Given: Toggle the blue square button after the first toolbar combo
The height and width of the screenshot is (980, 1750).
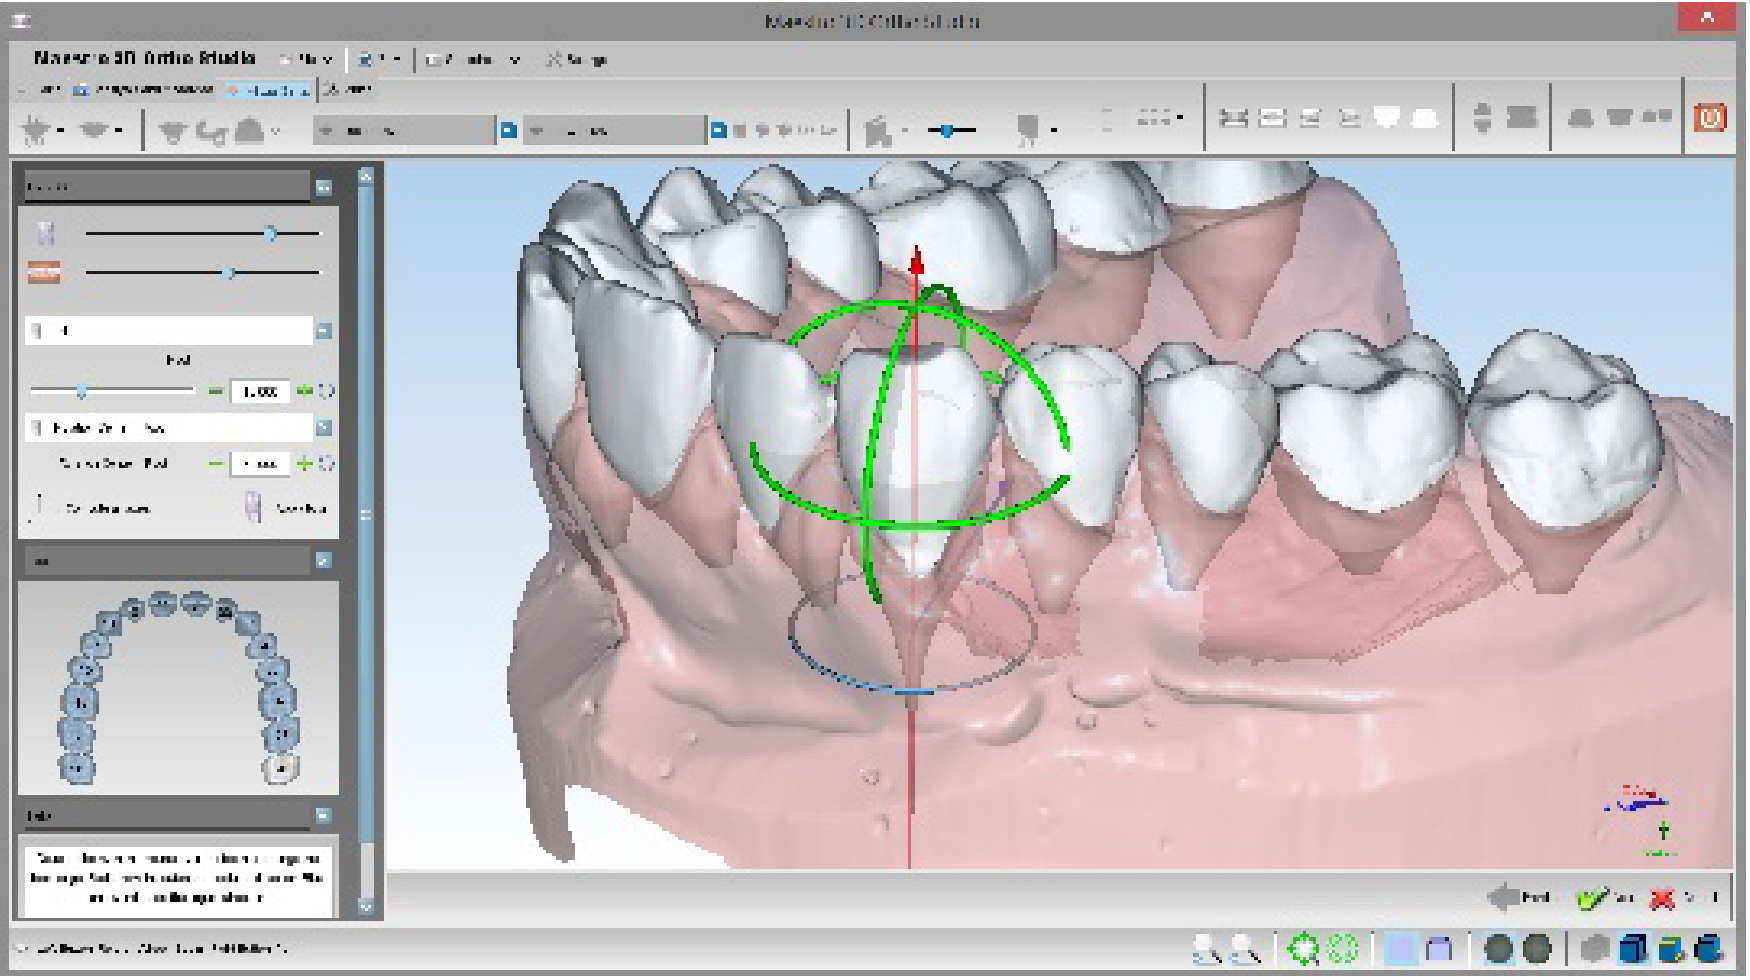Looking at the screenshot, I should tap(507, 130).
